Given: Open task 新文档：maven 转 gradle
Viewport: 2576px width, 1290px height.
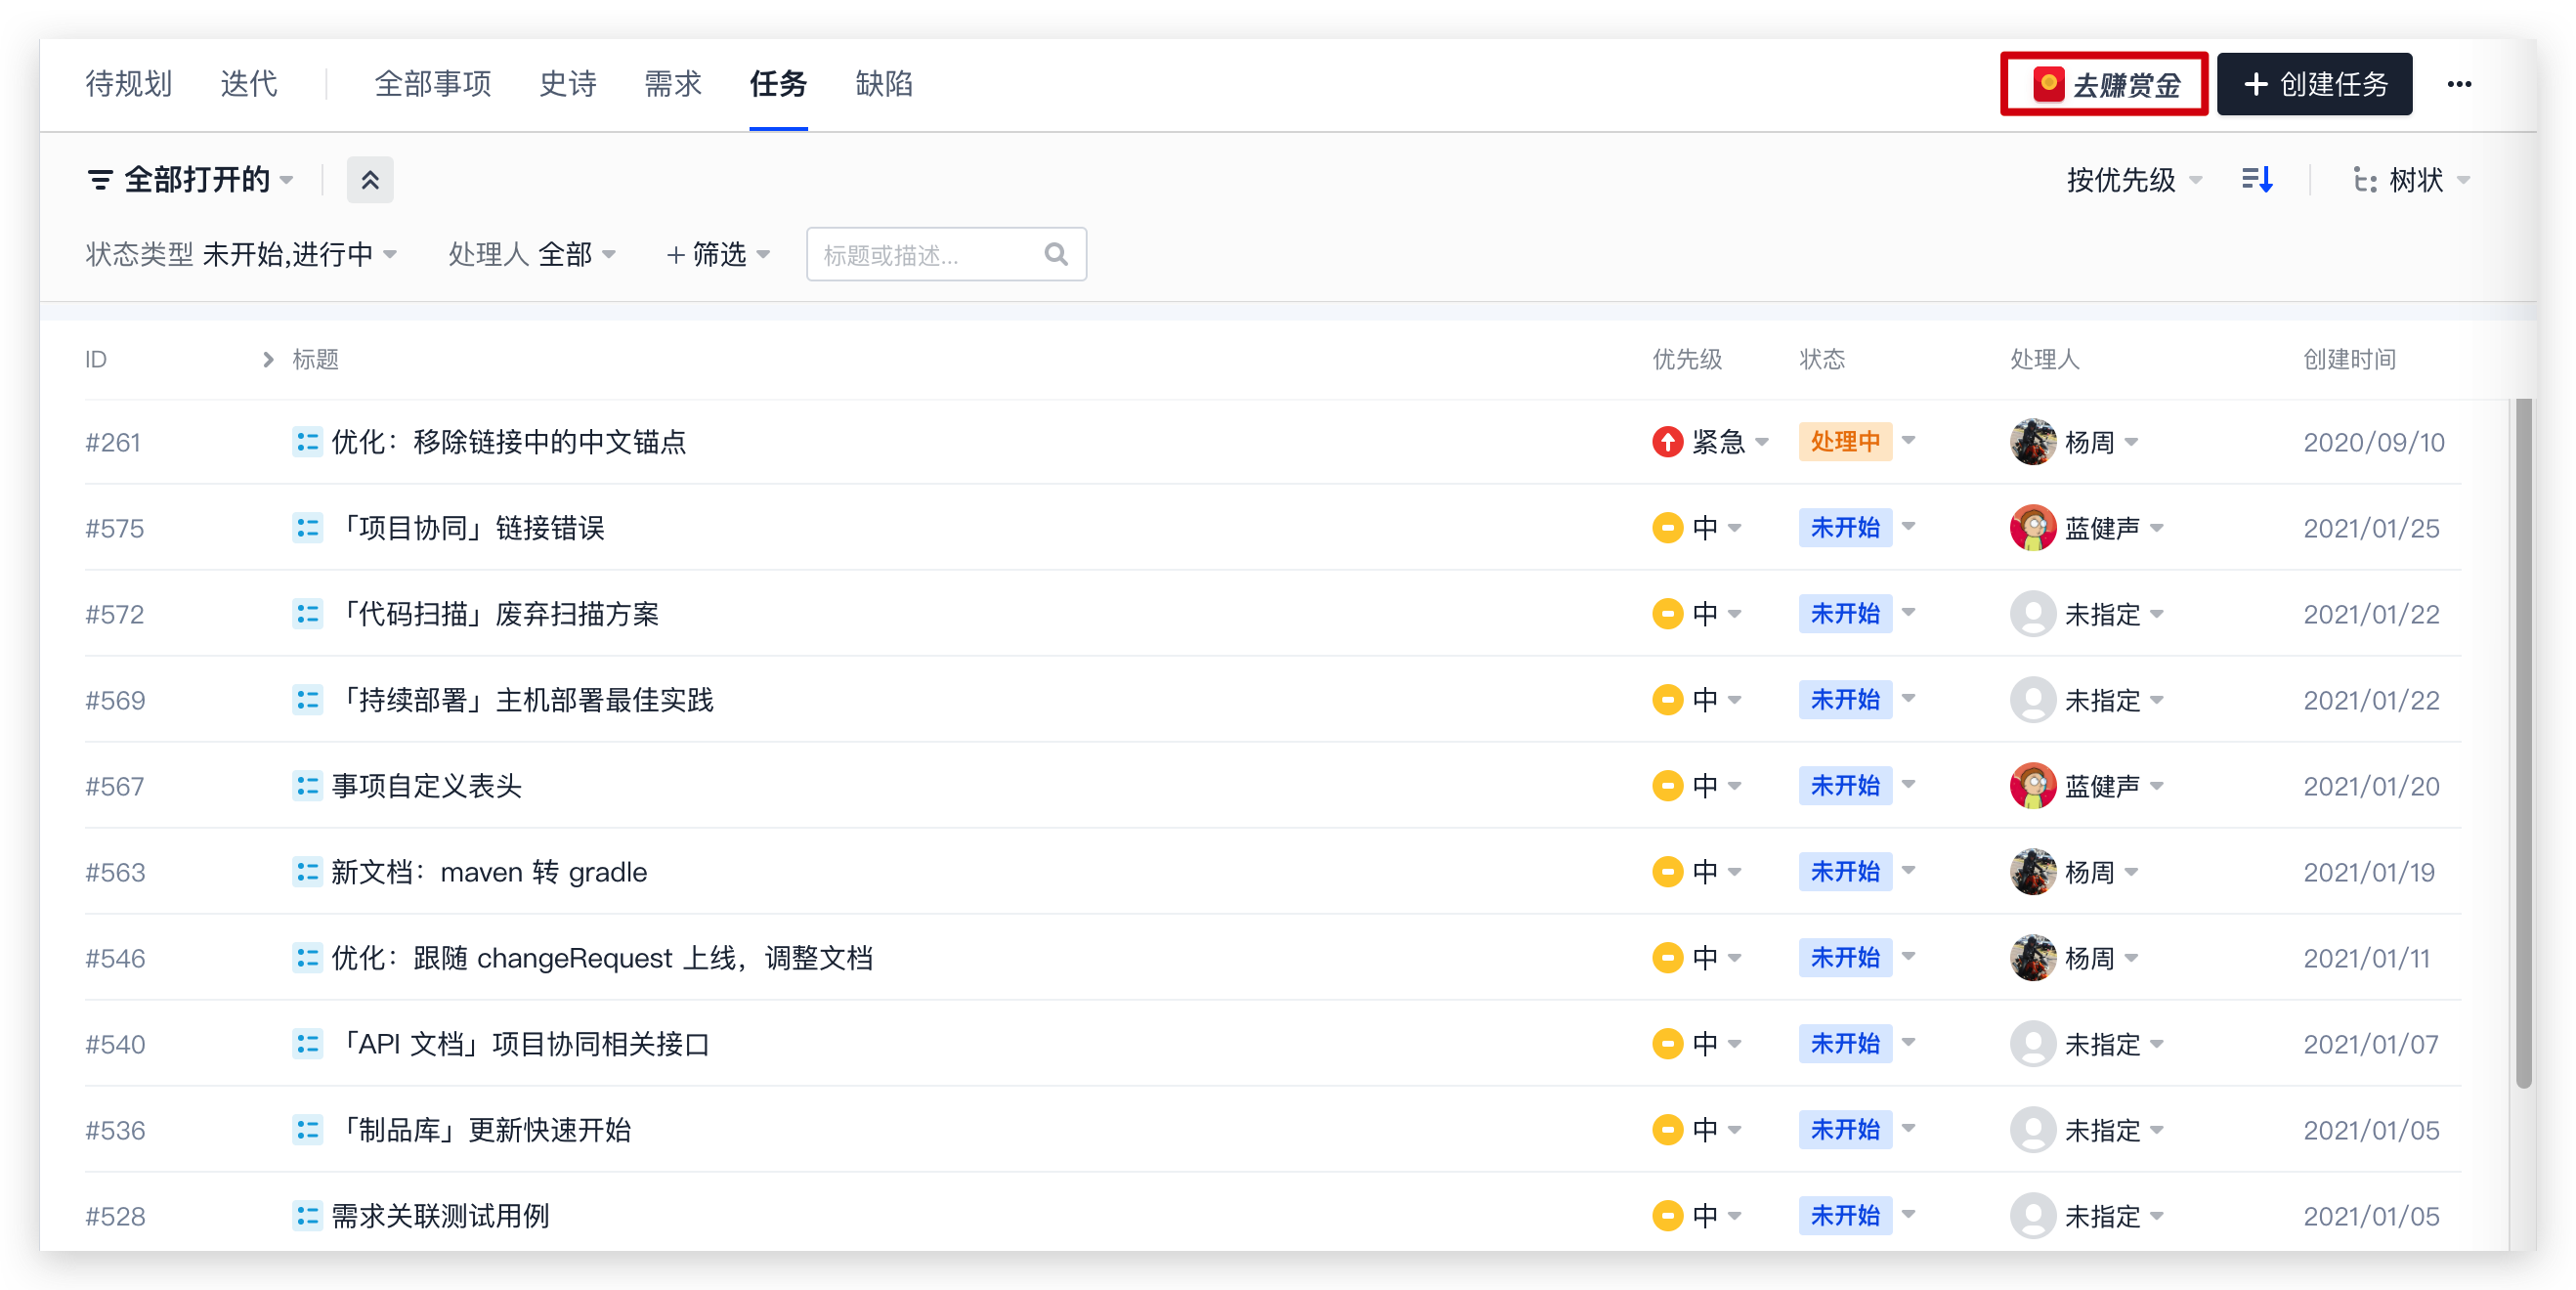Looking at the screenshot, I should click(489, 872).
